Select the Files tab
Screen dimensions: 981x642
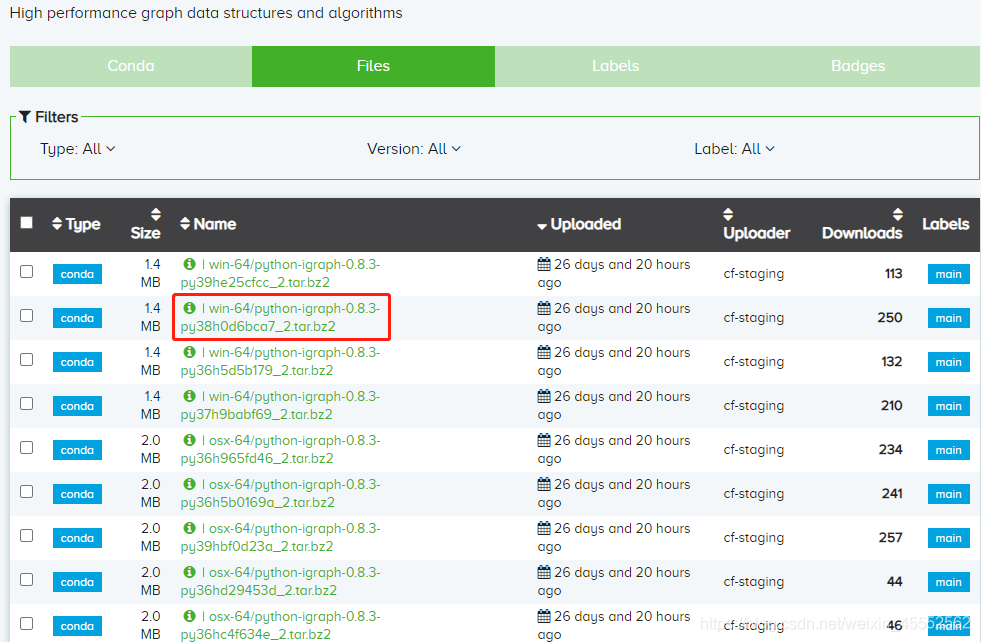374,66
